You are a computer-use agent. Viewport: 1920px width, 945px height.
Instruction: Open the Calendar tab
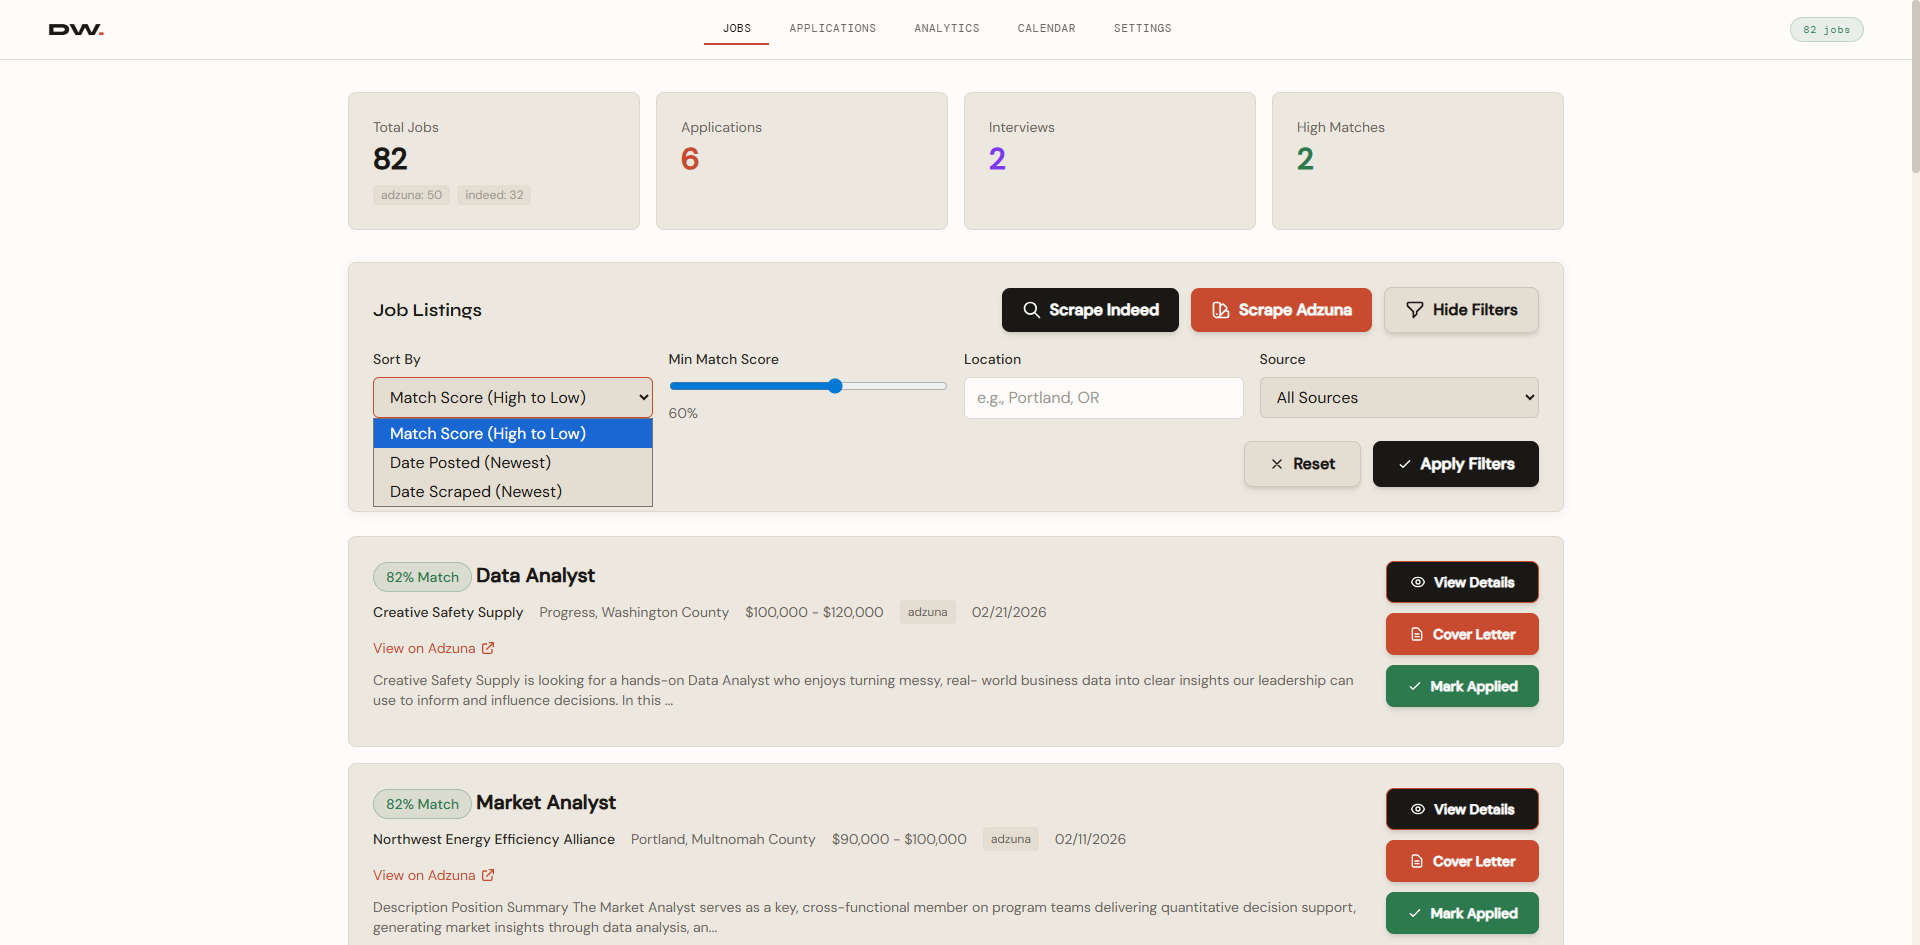(1046, 28)
